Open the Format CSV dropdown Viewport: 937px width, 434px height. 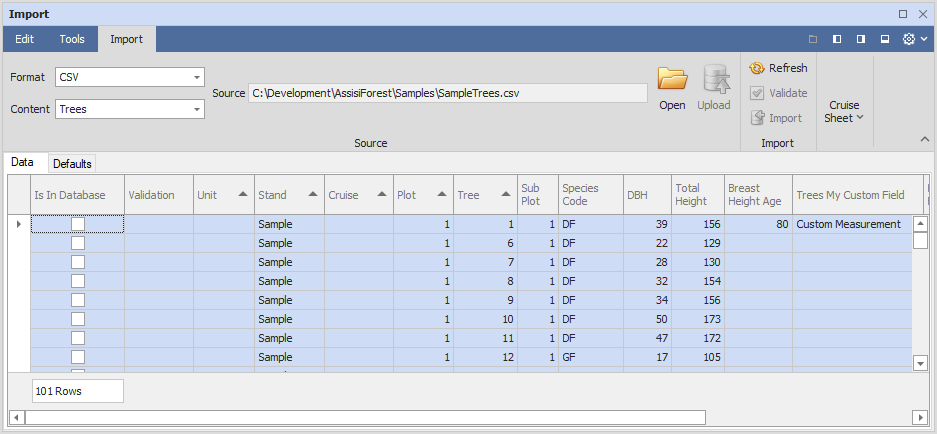click(197, 77)
